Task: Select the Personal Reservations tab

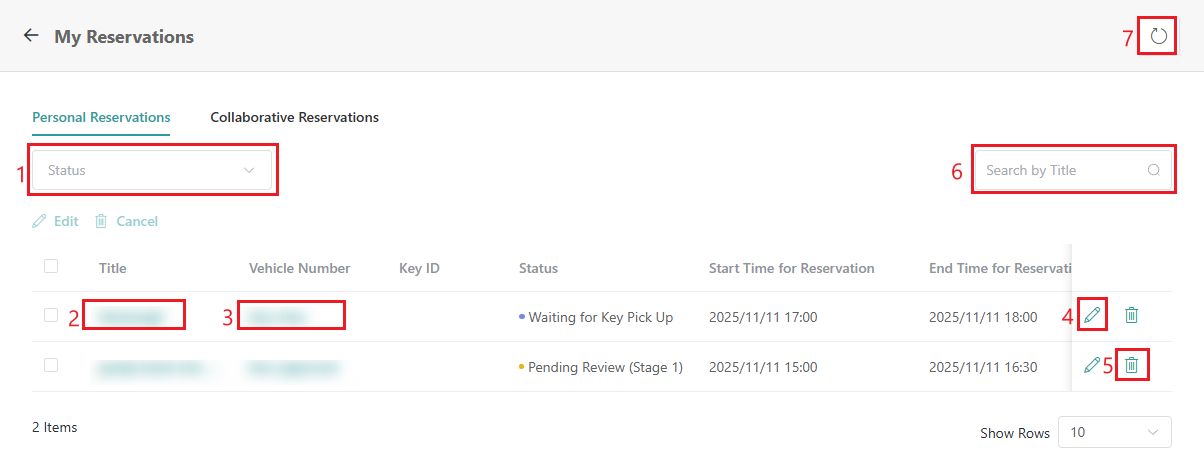Action: pos(101,117)
